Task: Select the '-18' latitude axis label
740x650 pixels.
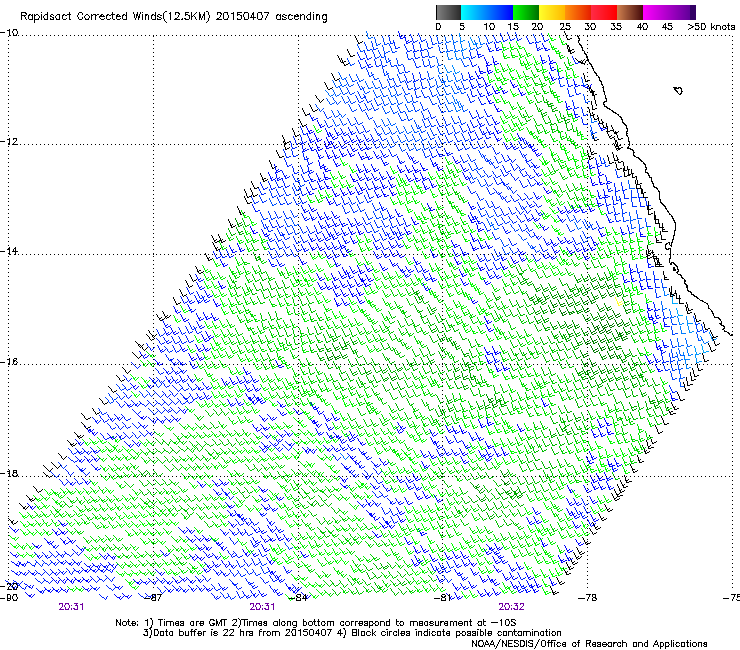Action: click(x=9, y=473)
